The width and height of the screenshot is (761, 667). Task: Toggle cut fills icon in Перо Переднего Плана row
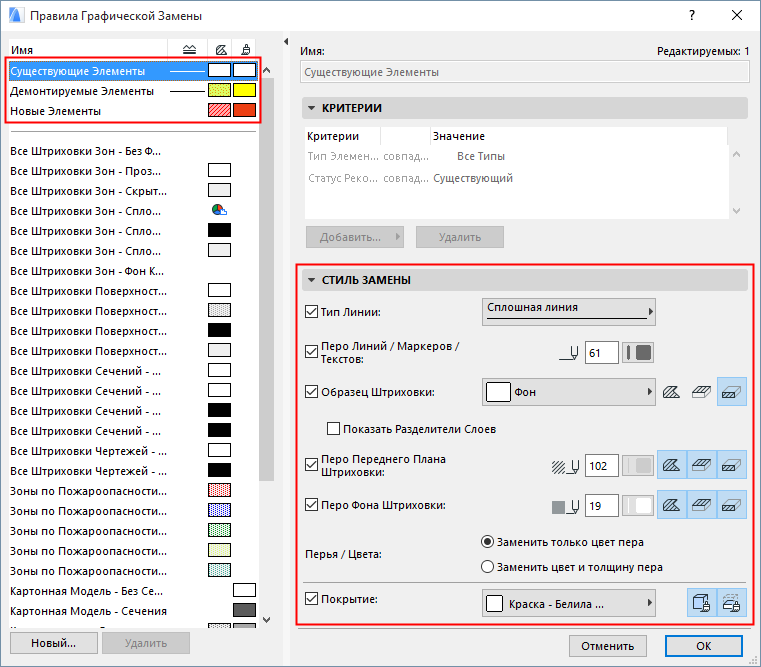point(731,465)
